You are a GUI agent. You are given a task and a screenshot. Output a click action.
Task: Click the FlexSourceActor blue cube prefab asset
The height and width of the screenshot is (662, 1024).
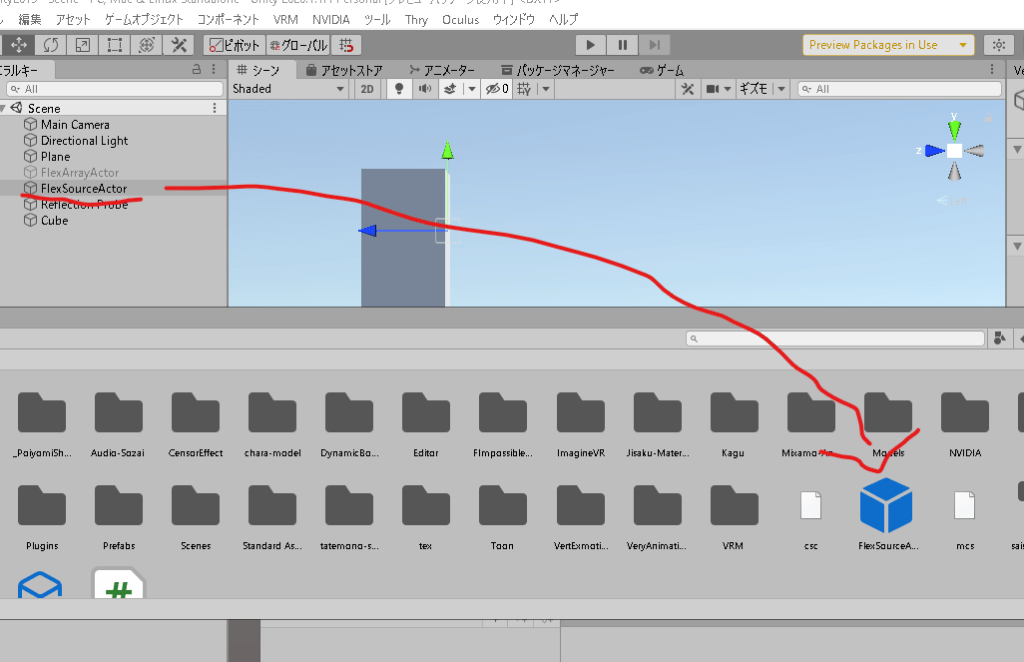[x=886, y=505]
